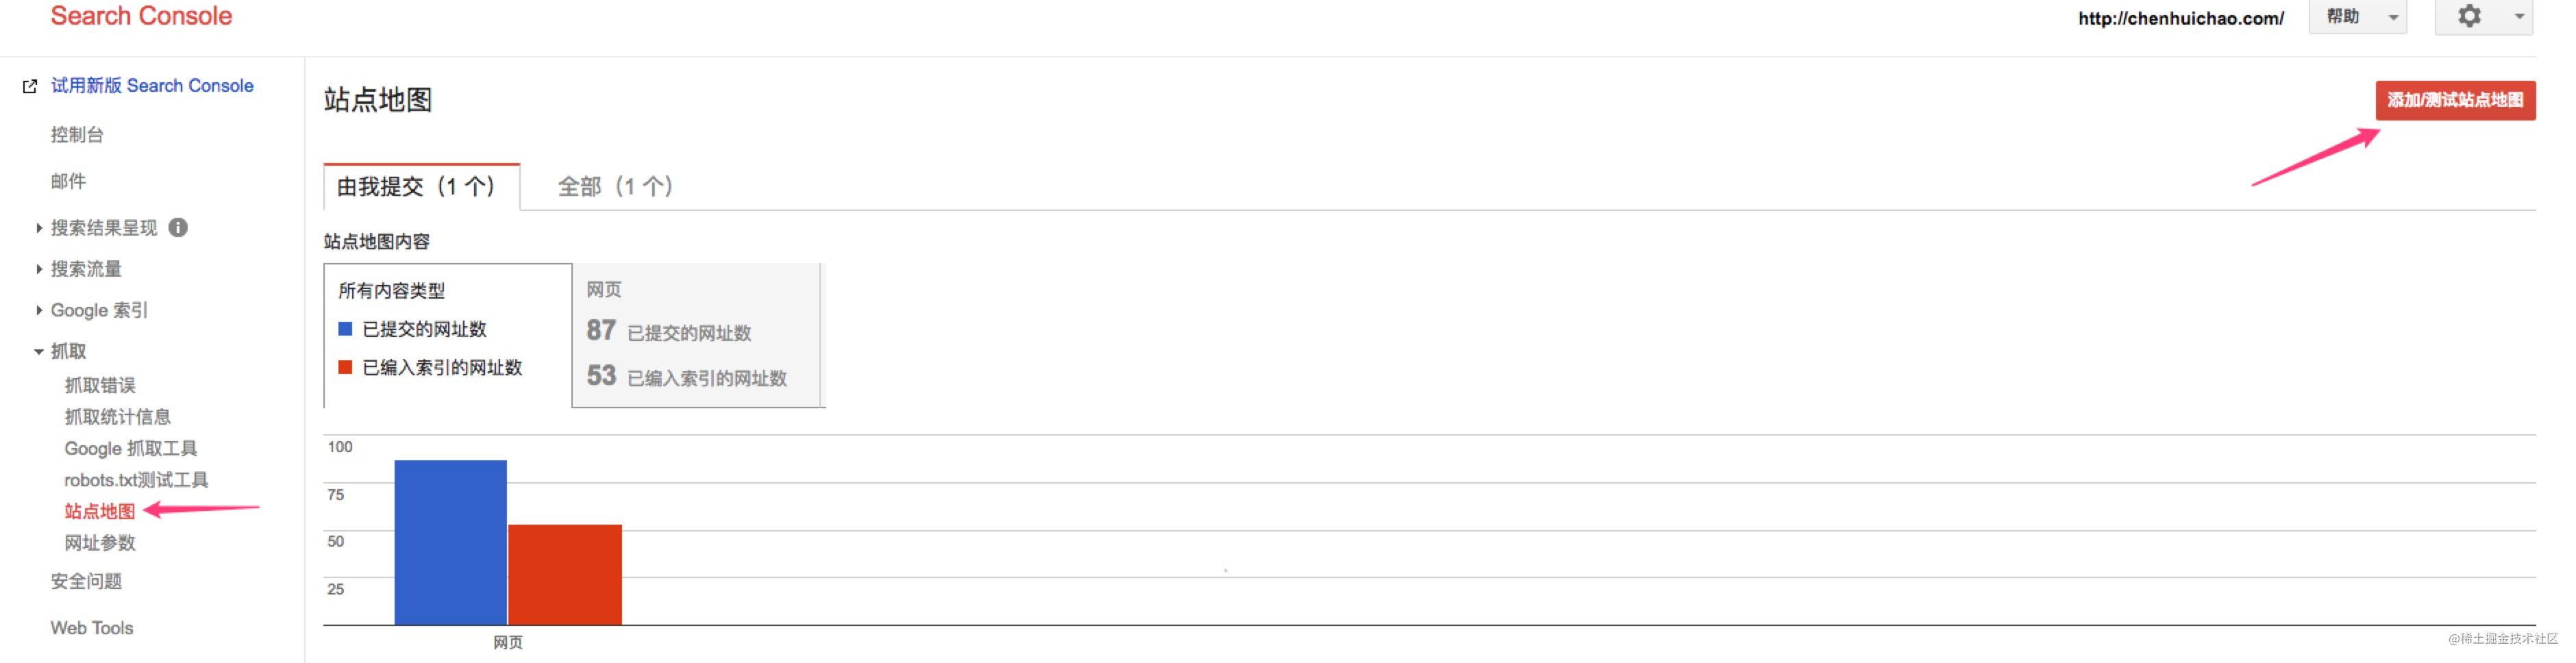This screenshot has height=663, width=2576.
Task: Click the external link icon for new Search Console
Action: click(x=30, y=87)
